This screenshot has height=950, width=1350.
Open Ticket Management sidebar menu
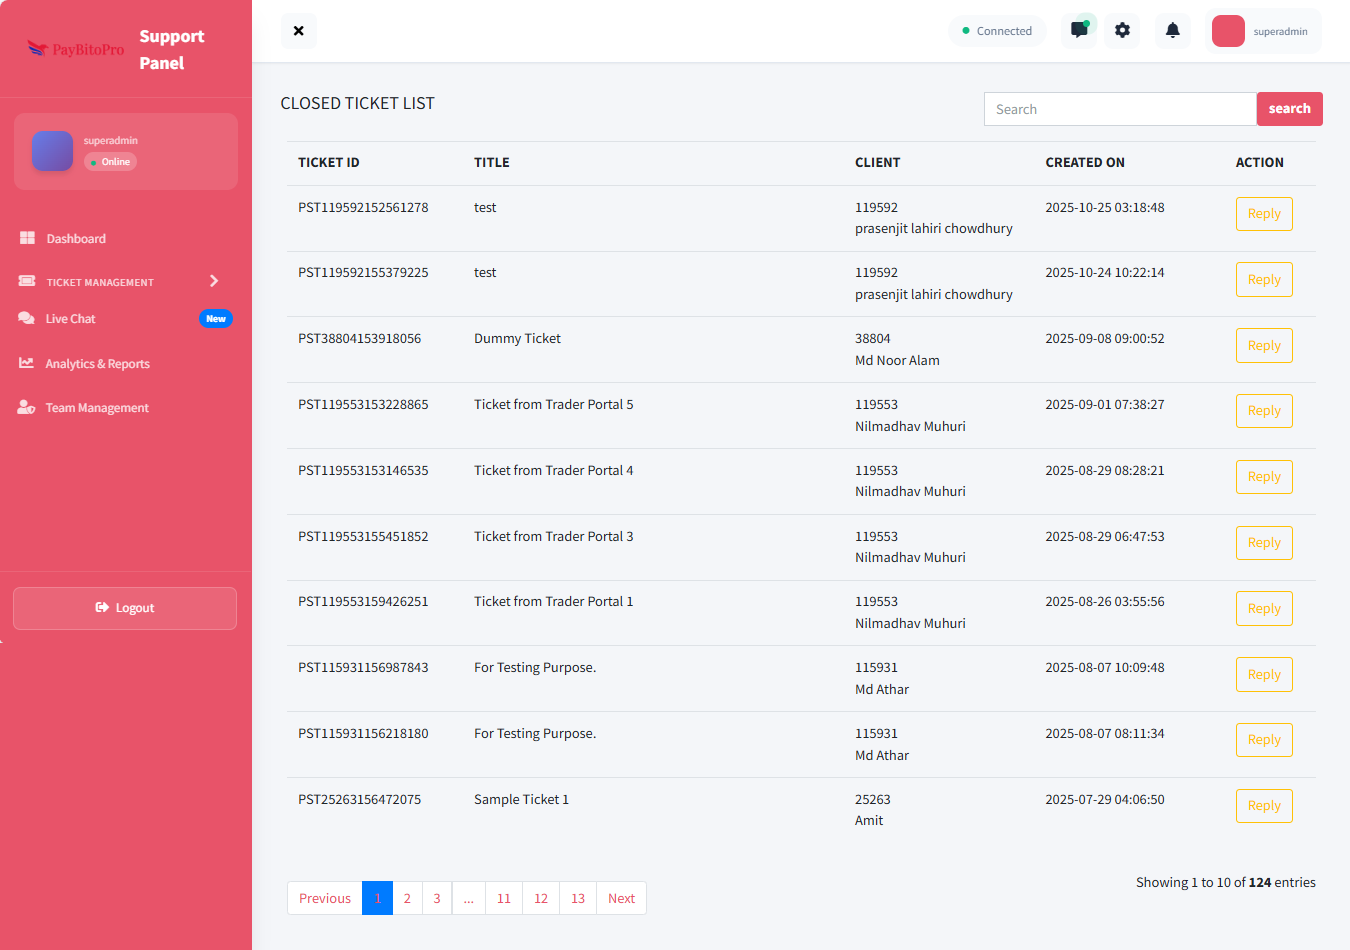pos(100,282)
